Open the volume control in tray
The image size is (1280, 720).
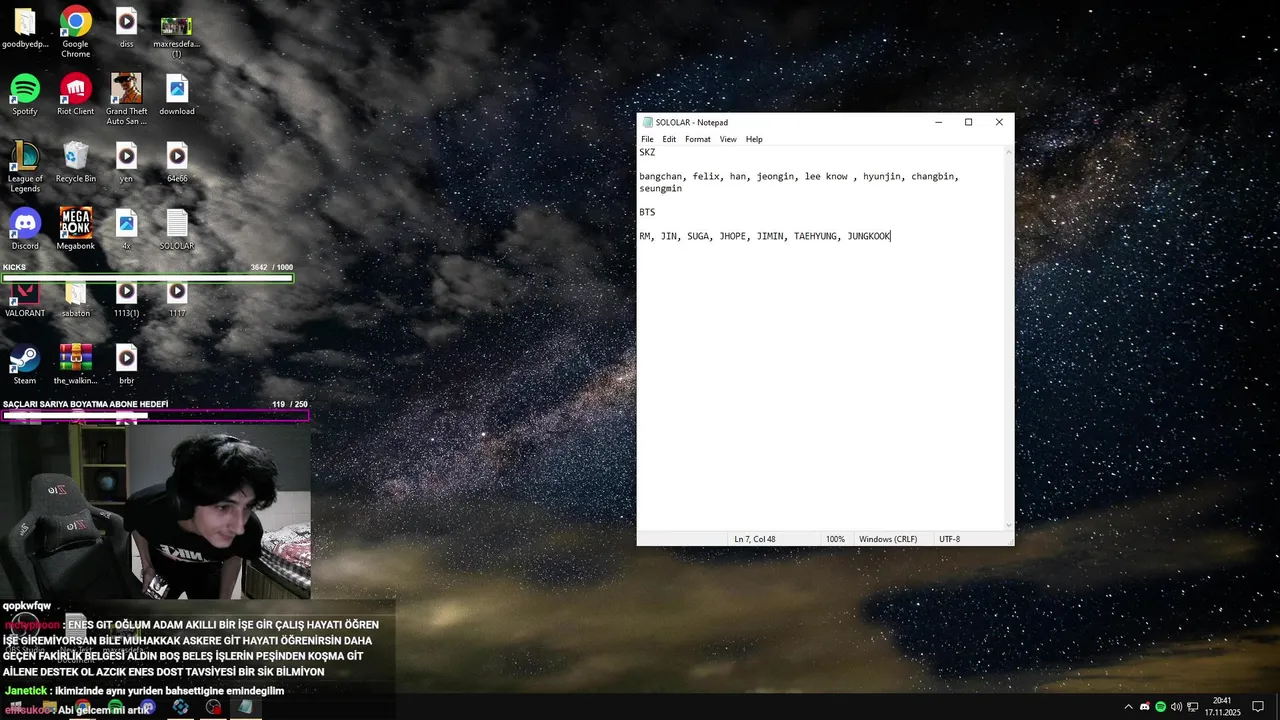[x=1176, y=707]
